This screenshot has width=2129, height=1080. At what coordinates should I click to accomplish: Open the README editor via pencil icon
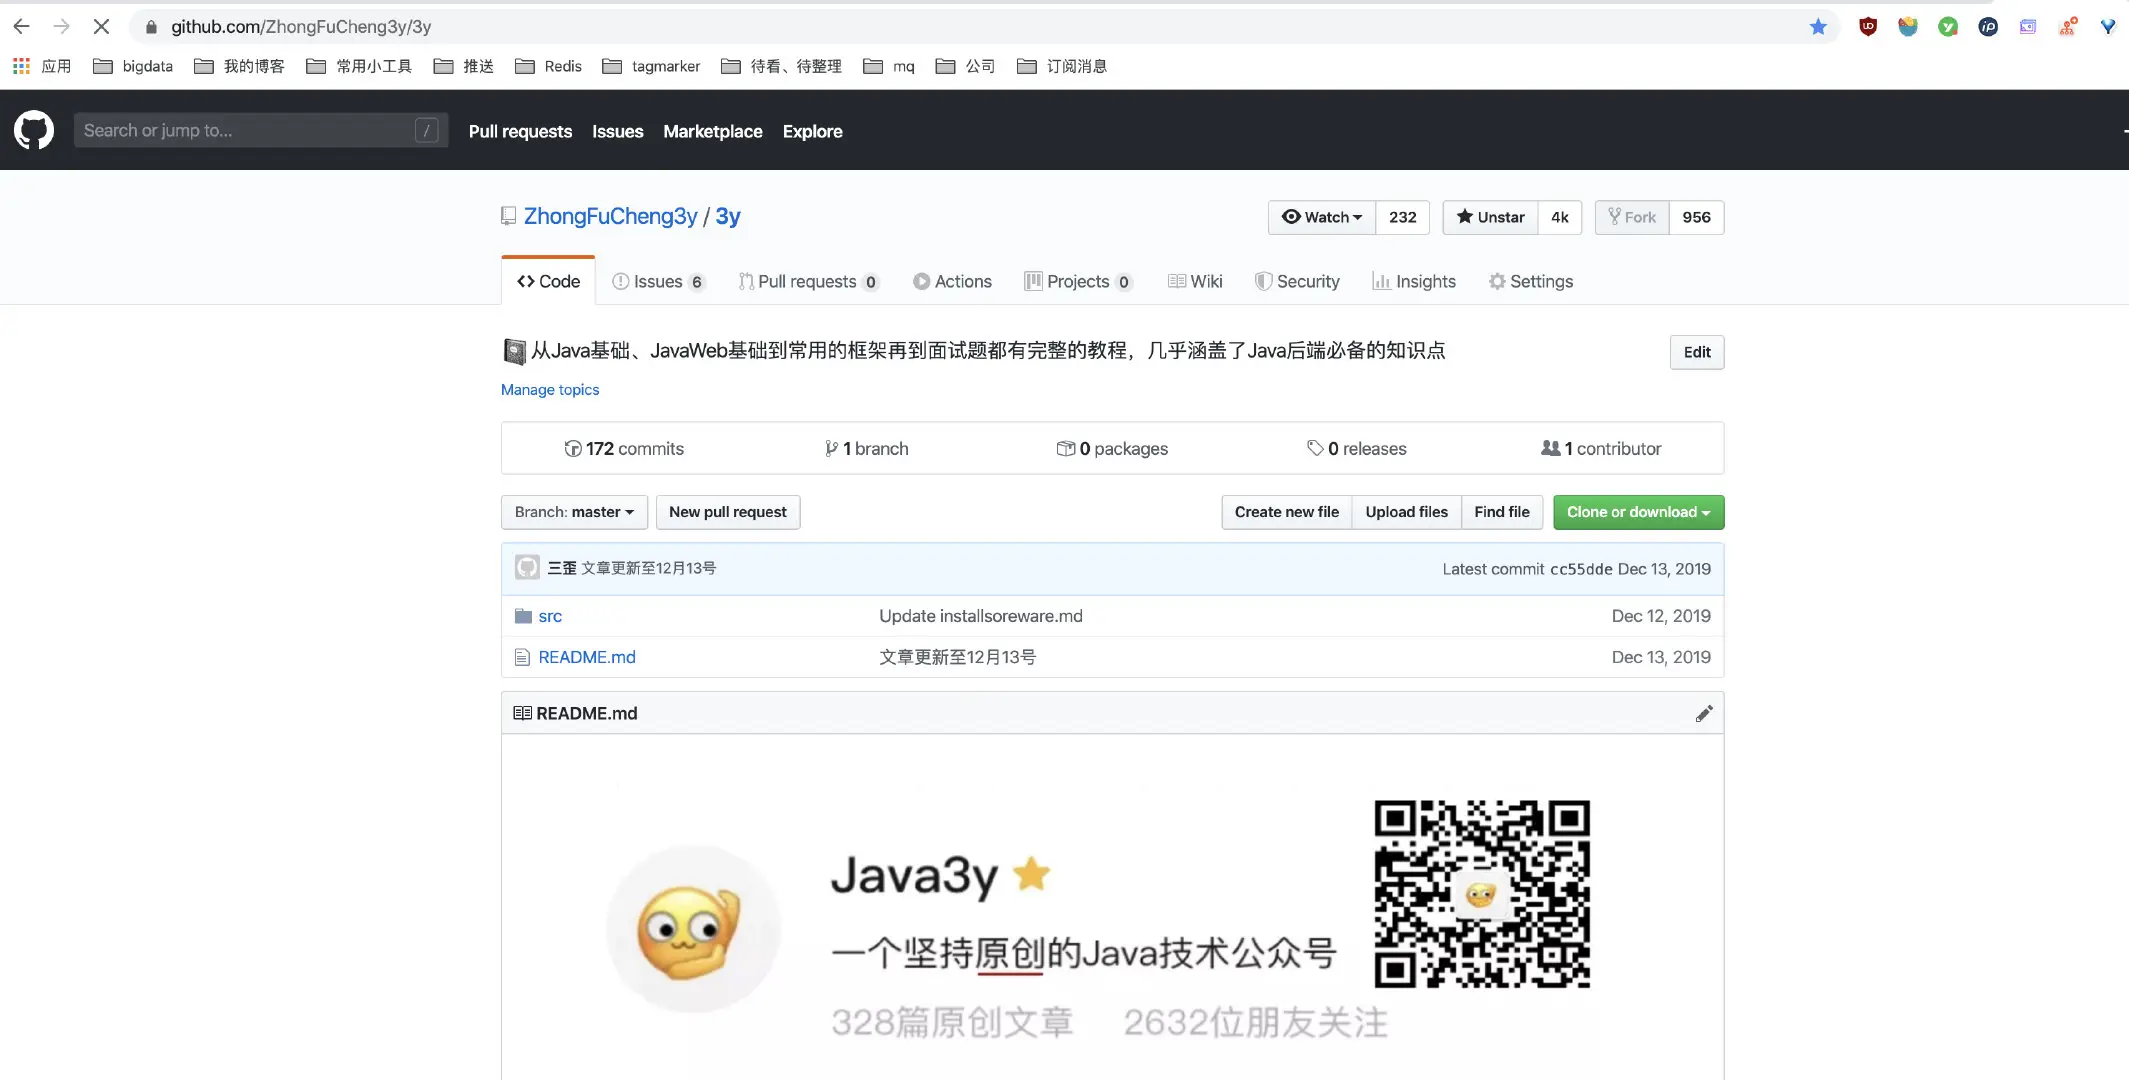click(x=1703, y=713)
